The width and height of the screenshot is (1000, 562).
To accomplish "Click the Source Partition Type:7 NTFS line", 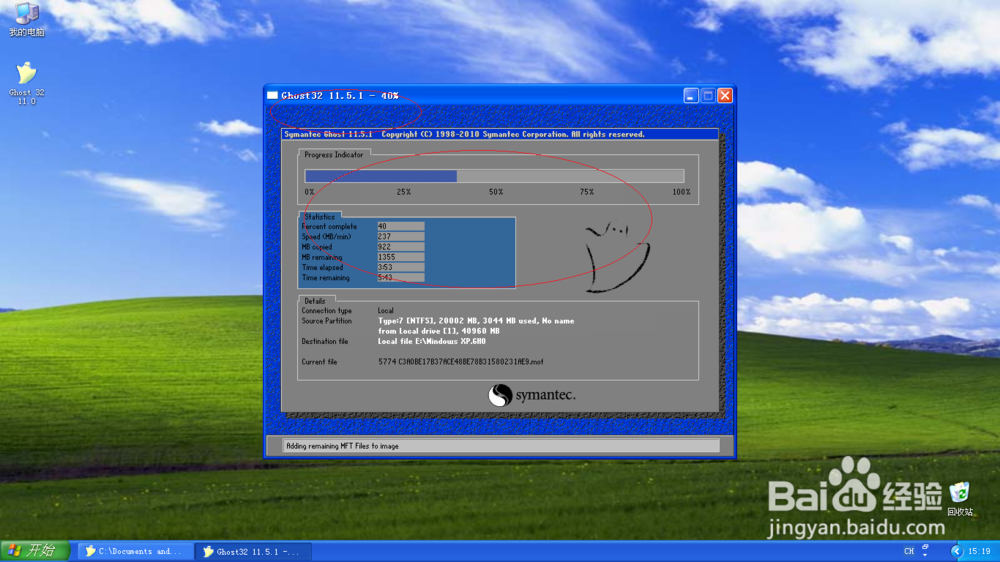I will 476,321.
